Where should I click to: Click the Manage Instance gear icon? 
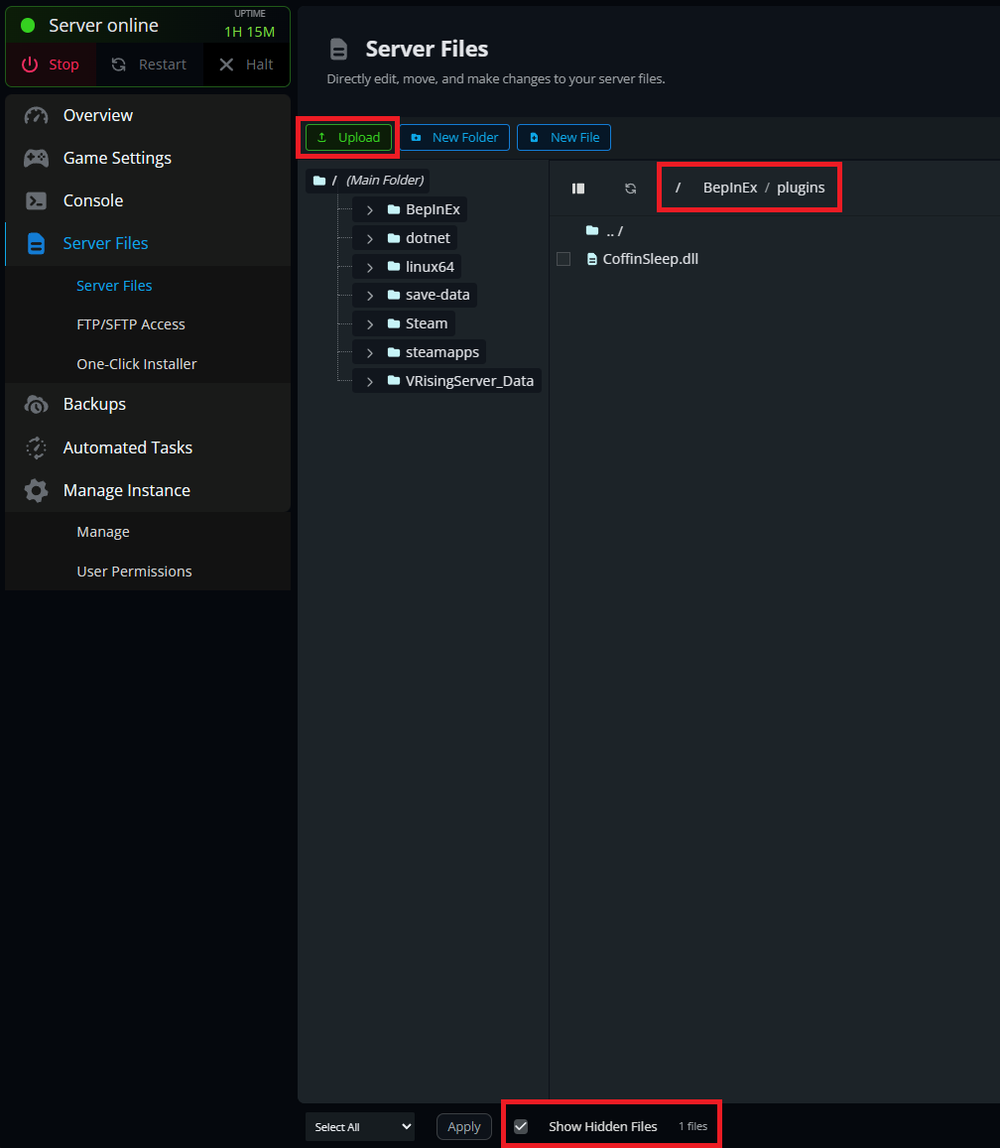36,491
